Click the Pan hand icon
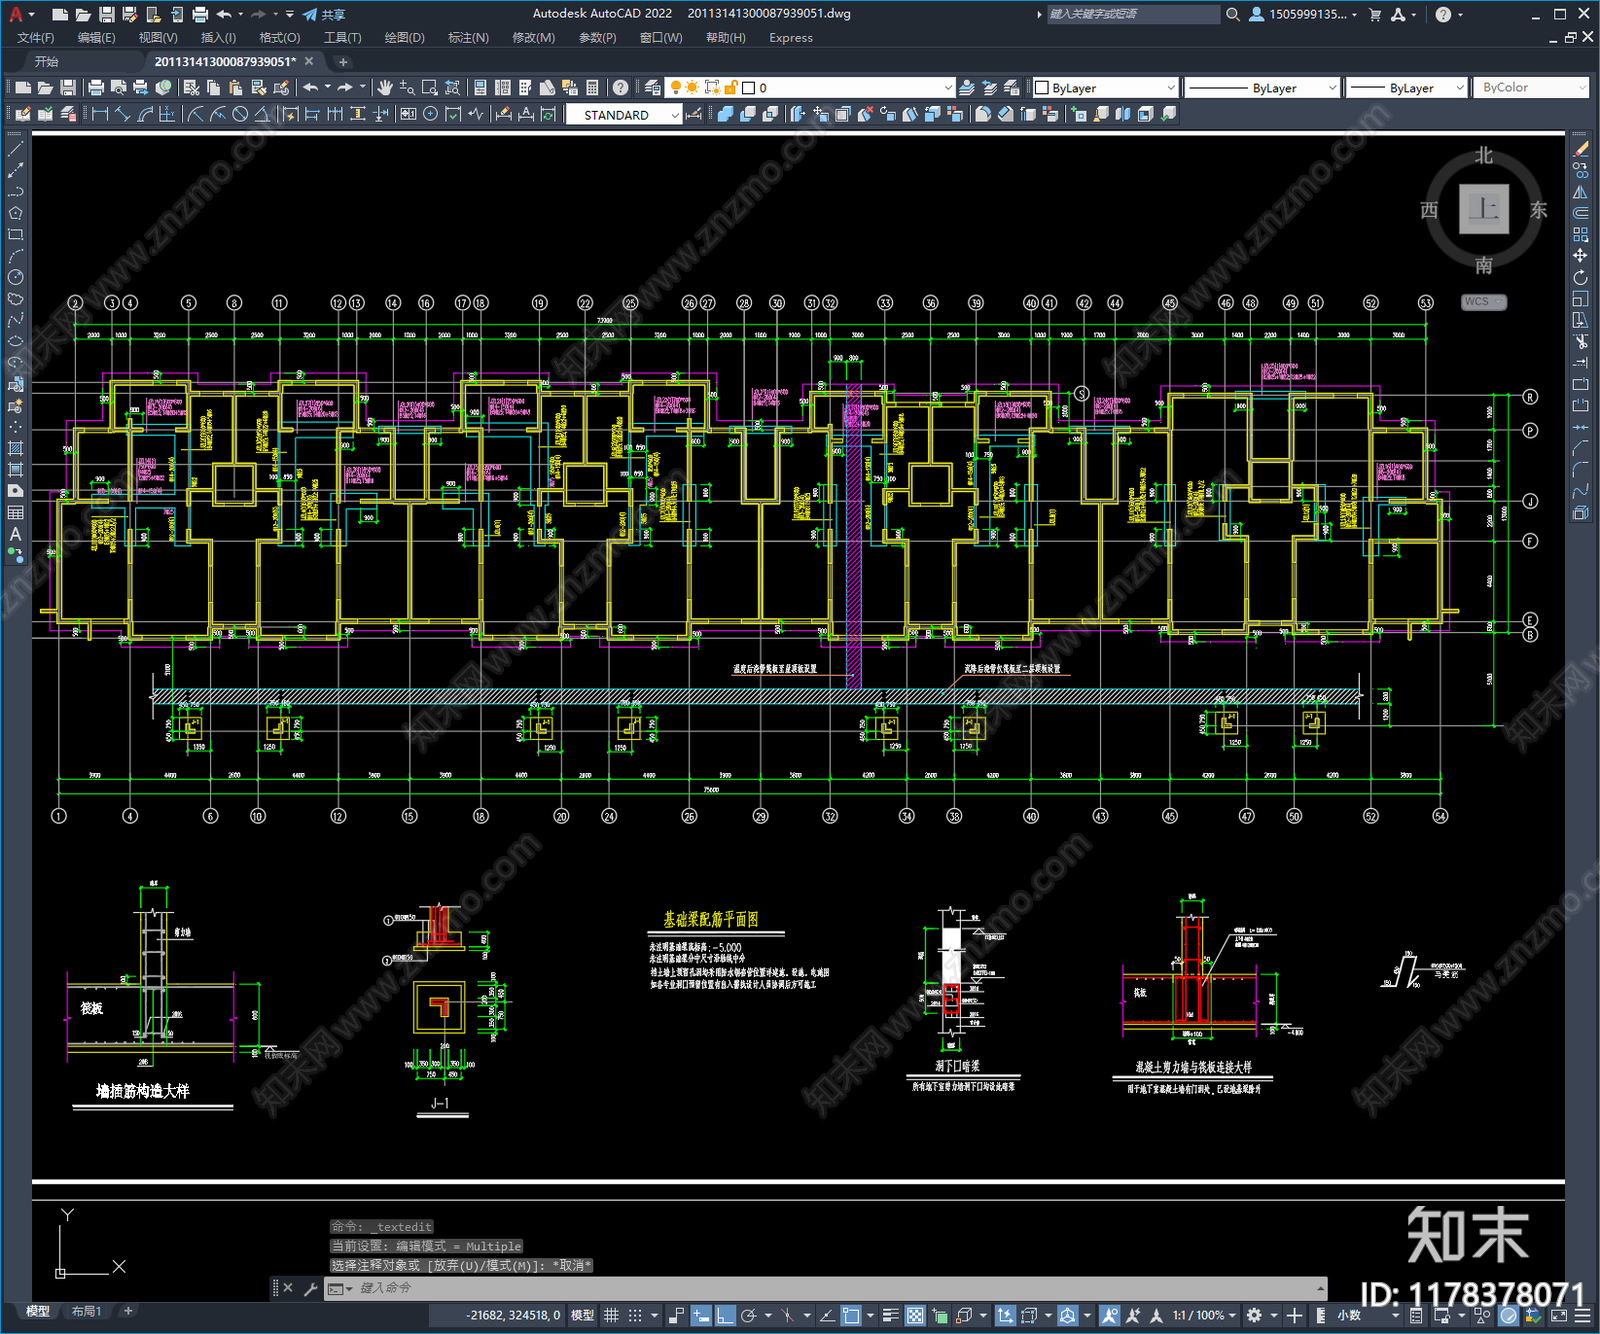The image size is (1600, 1334). click(385, 88)
